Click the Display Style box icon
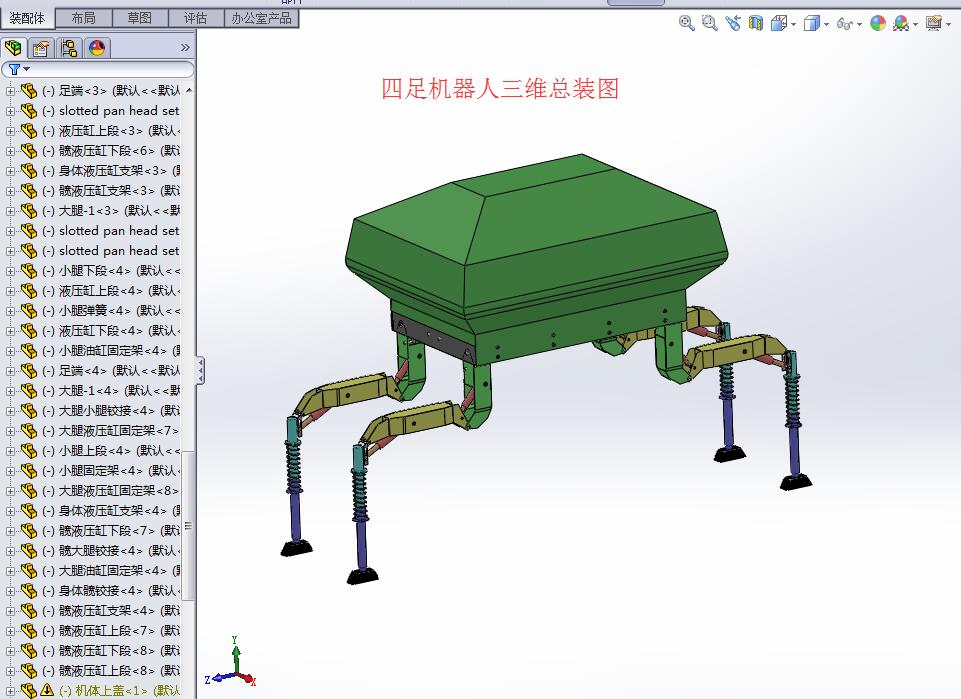Image resolution: width=961 pixels, height=699 pixels. pyautogui.click(x=811, y=23)
